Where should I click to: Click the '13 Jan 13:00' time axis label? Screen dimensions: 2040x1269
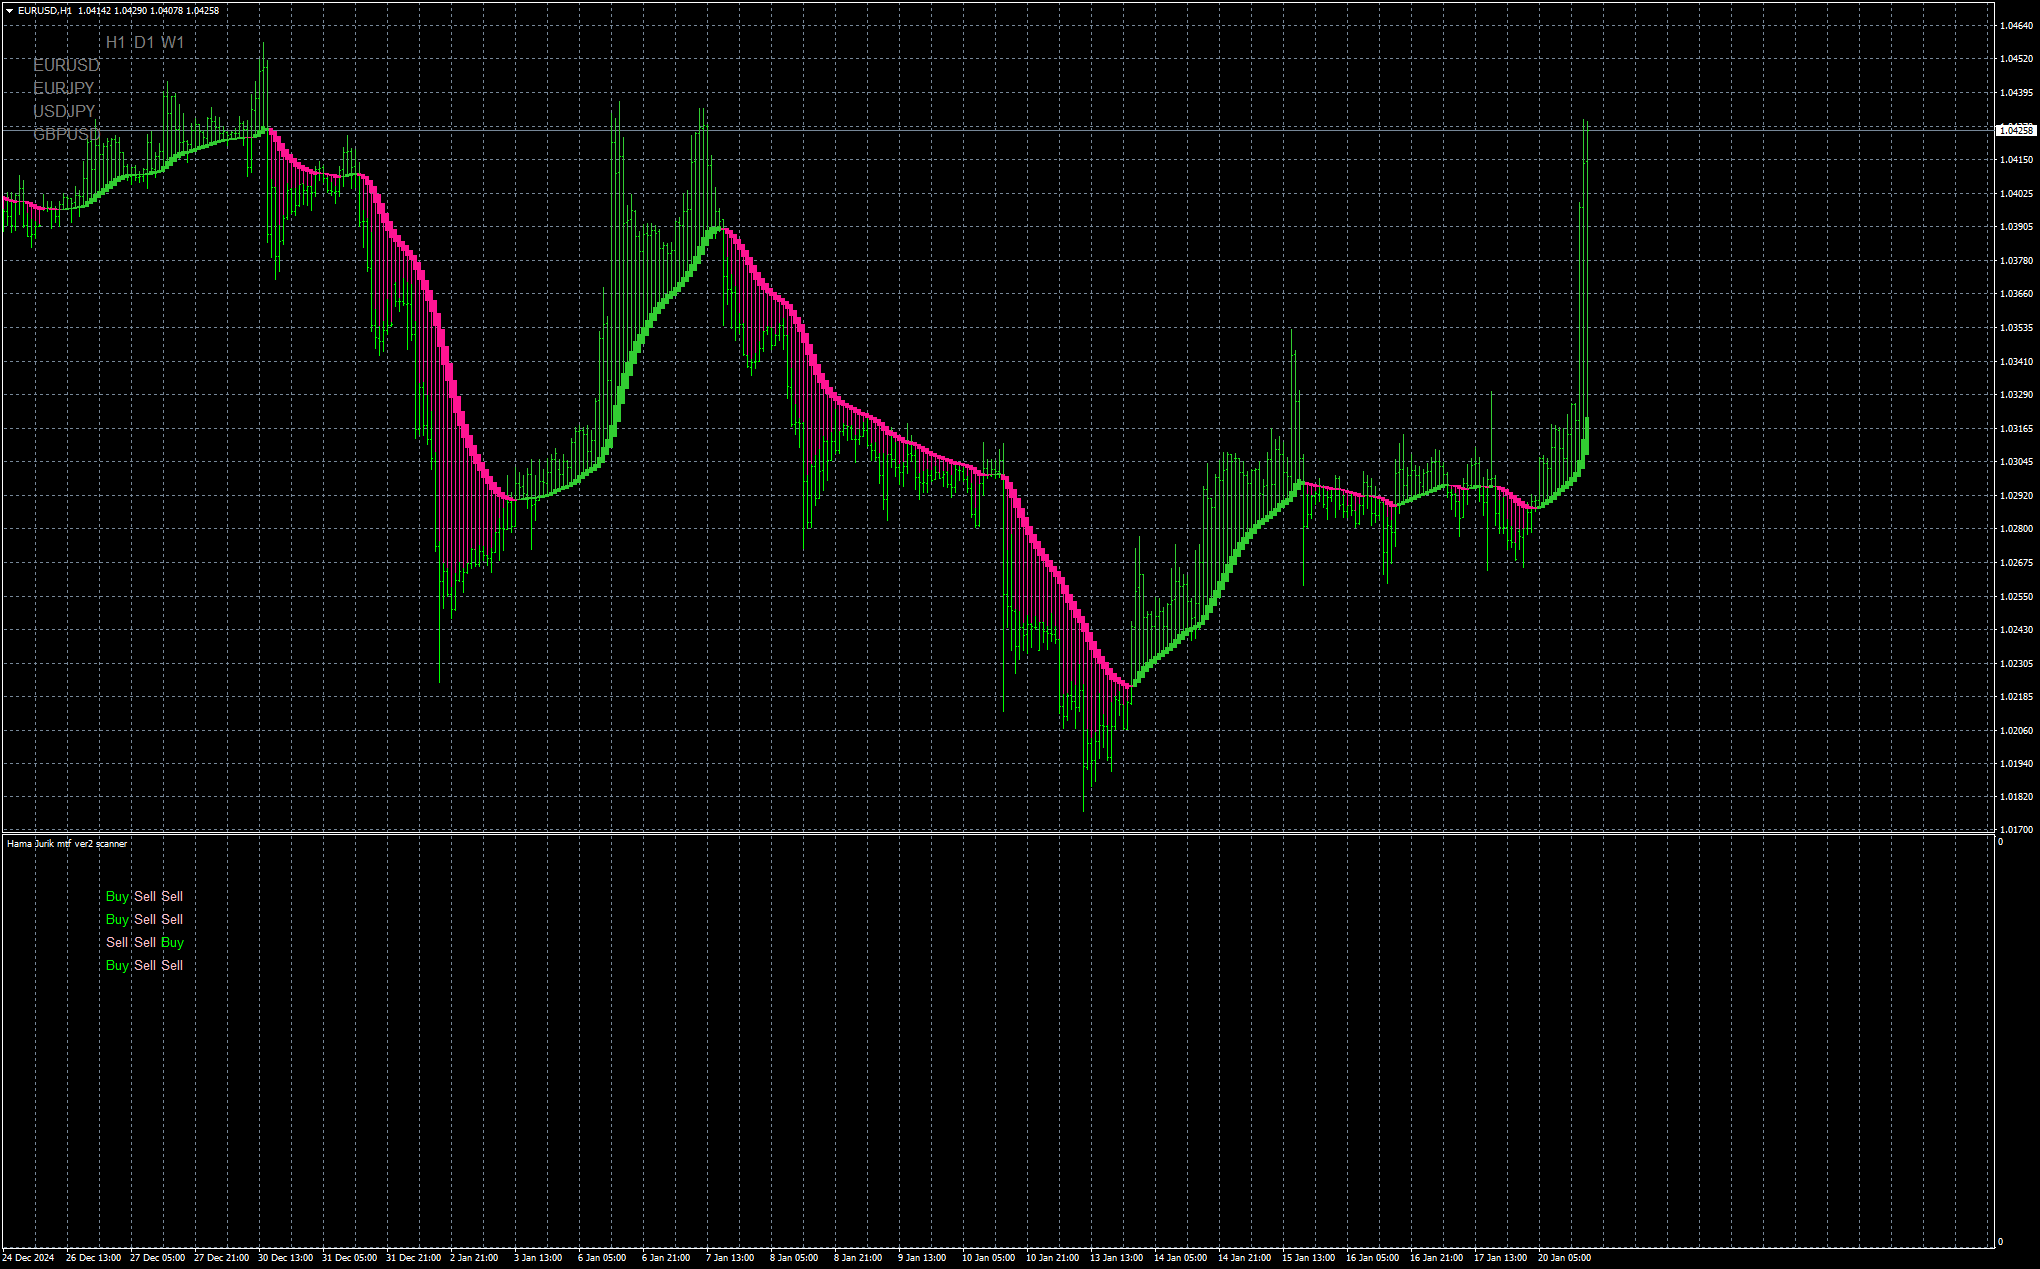click(x=1116, y=1258)
